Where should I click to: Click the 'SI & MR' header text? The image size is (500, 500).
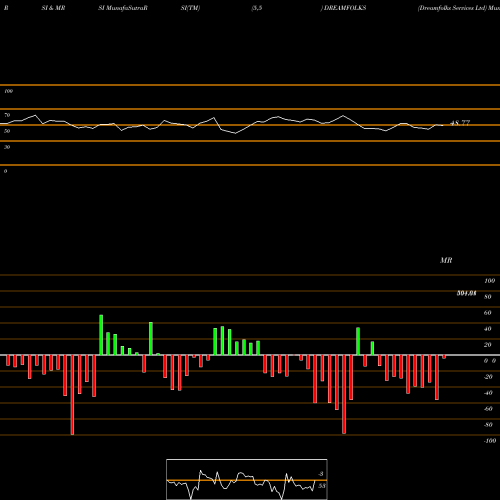tap(53, 8)
